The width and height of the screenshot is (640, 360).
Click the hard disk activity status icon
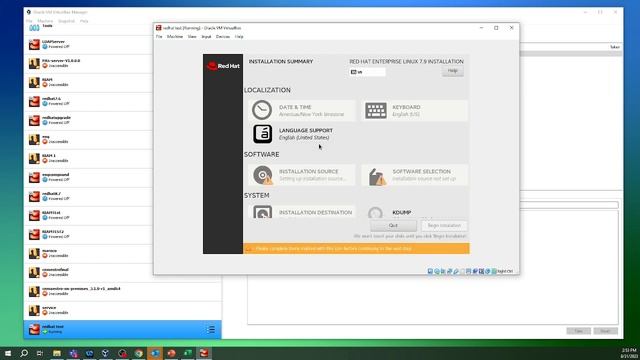(x=430, y=271)
